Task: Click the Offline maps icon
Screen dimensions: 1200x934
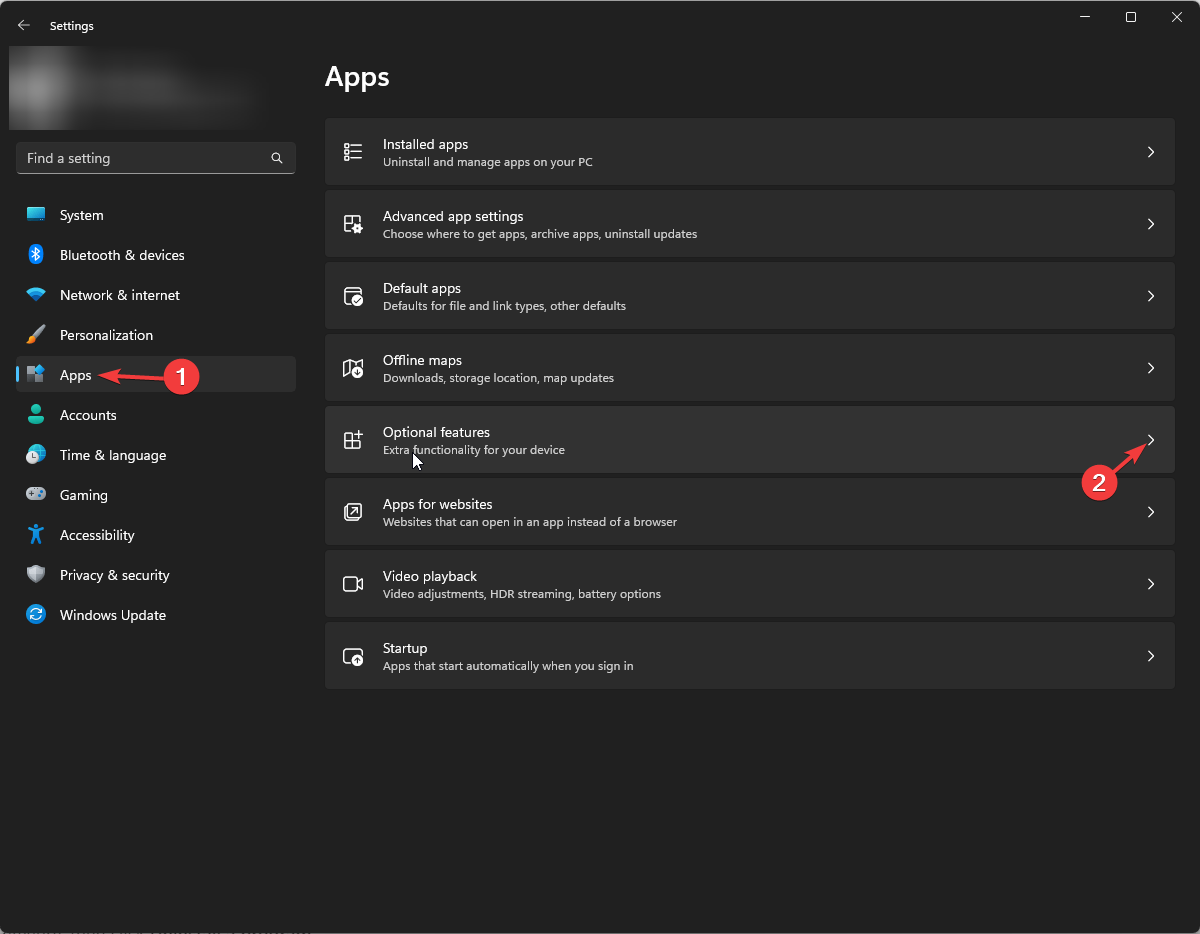Action: pyautogui.click(x=353, y=368)
